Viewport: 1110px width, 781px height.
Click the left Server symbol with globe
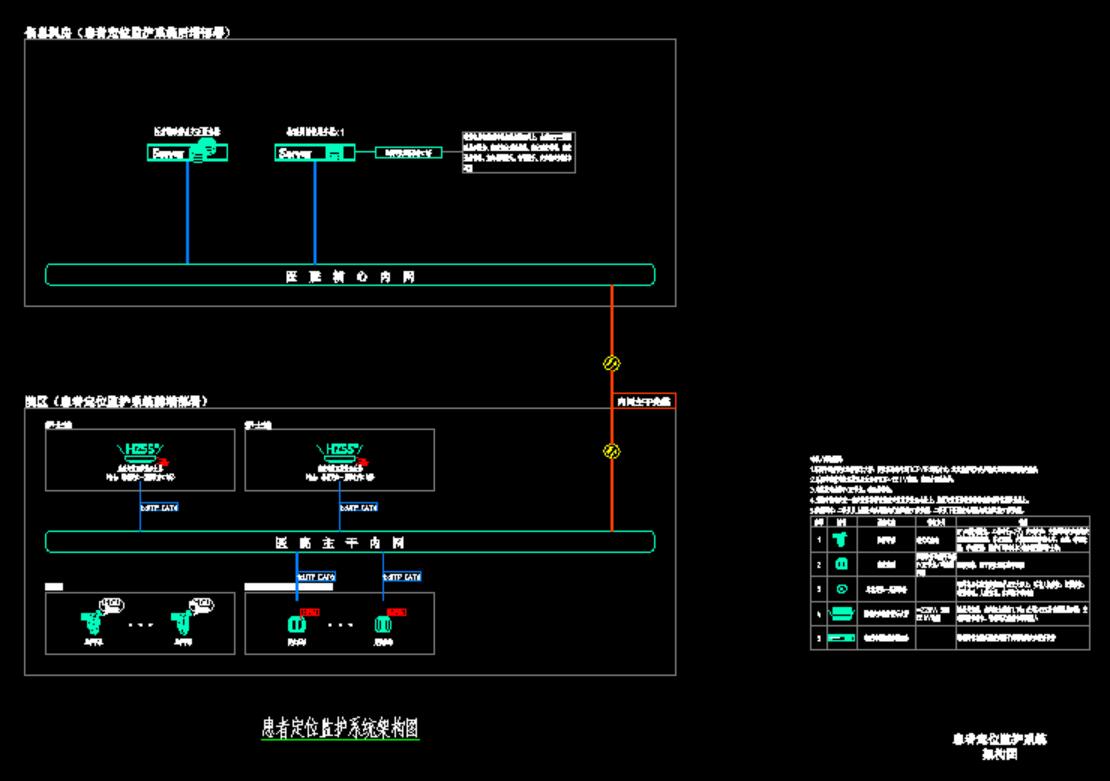pos(187,153)
